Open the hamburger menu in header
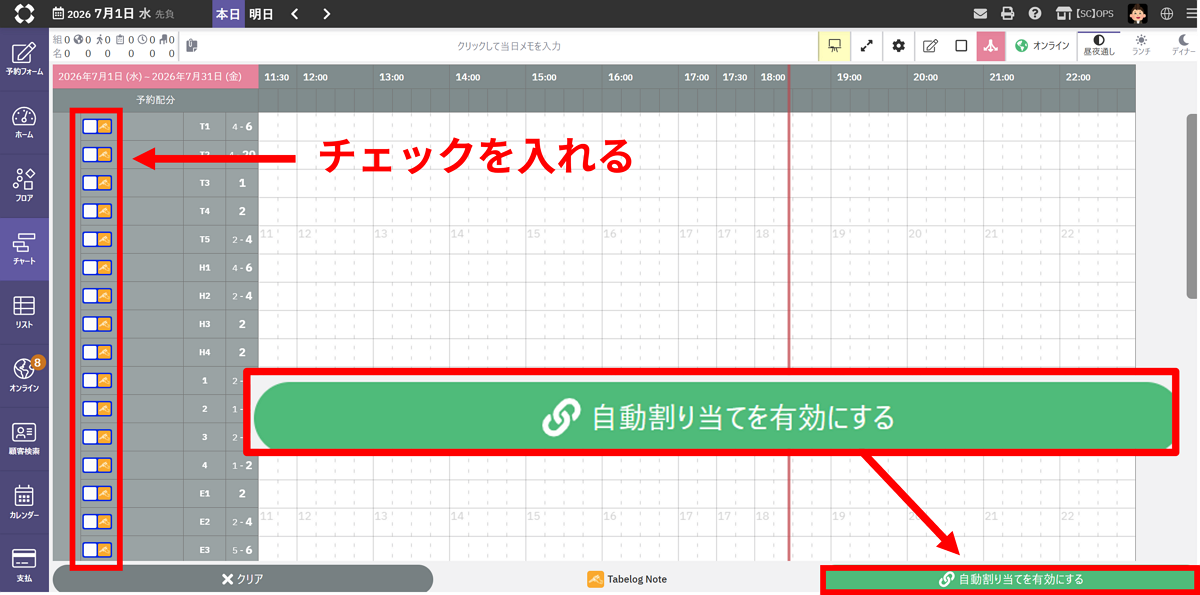The width and height of the screenshot is (1200, 595). click(1189, 14)
